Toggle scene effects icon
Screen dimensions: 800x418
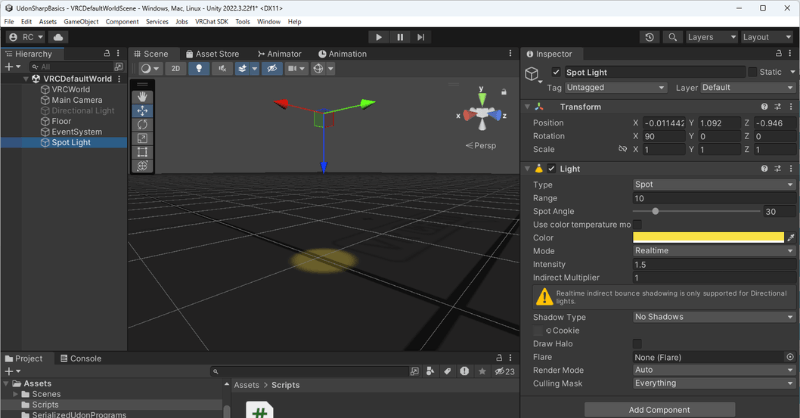[x=242, y=68]
